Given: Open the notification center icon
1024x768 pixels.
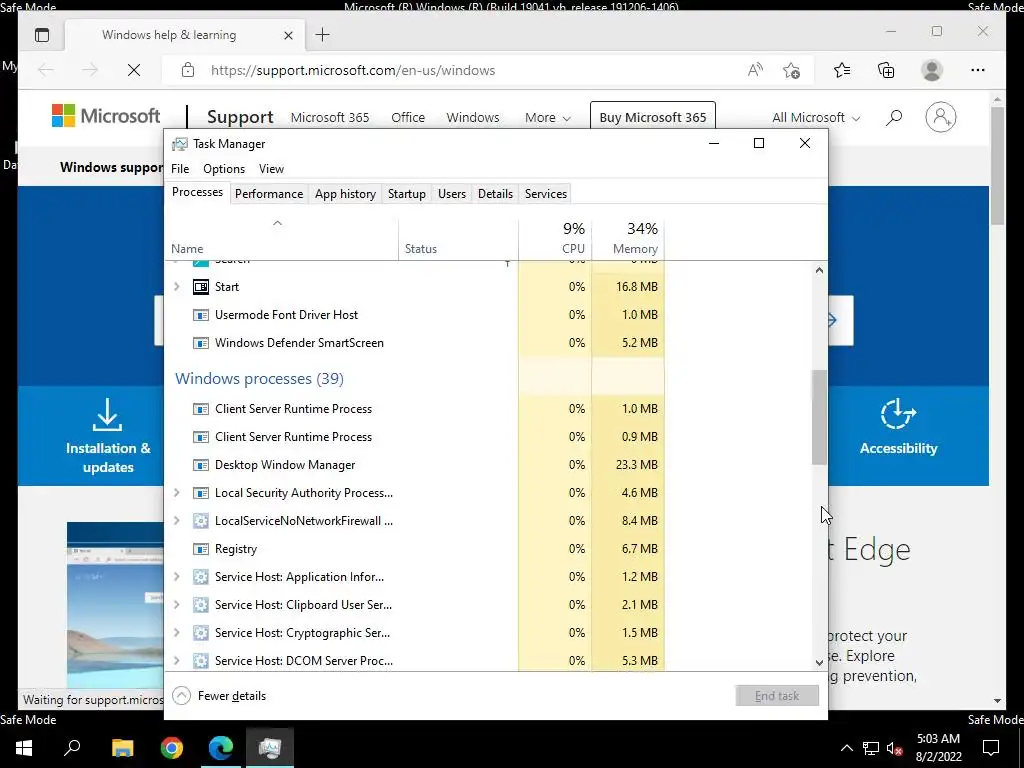Looking at the screenshot, I should coord(991,748).
